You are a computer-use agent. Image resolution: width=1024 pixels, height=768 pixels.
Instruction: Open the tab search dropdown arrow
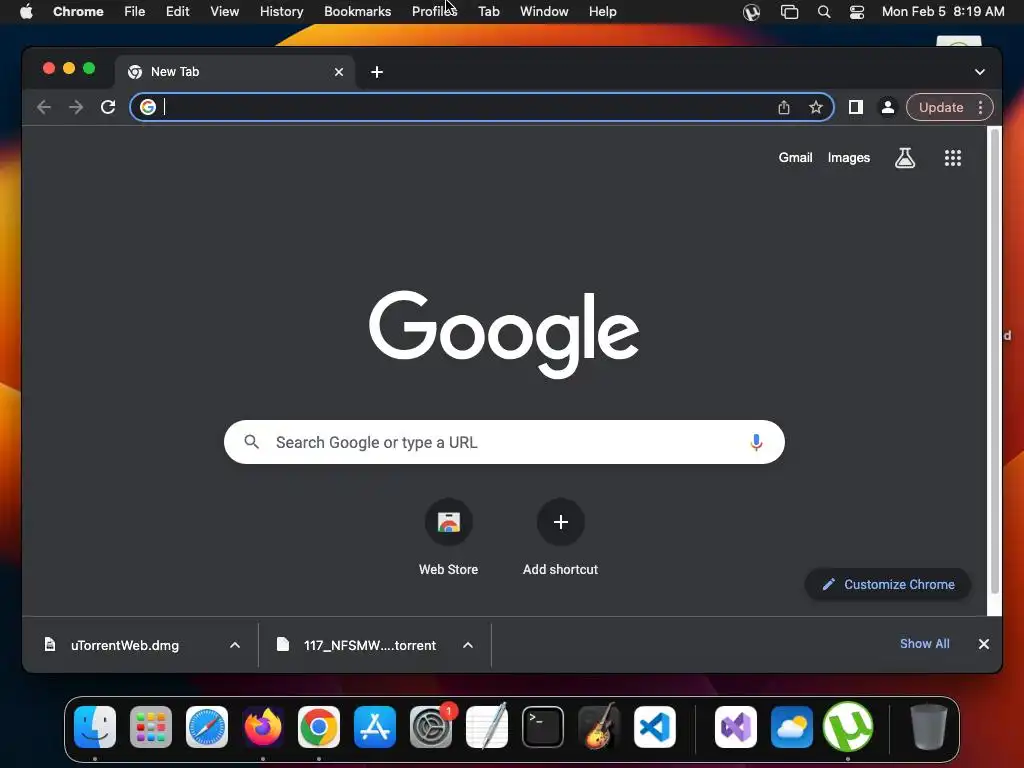click(x=980, y=72)
